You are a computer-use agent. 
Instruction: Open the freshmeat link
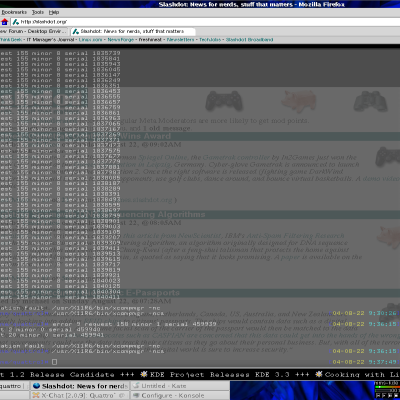(x=150, y=40)
